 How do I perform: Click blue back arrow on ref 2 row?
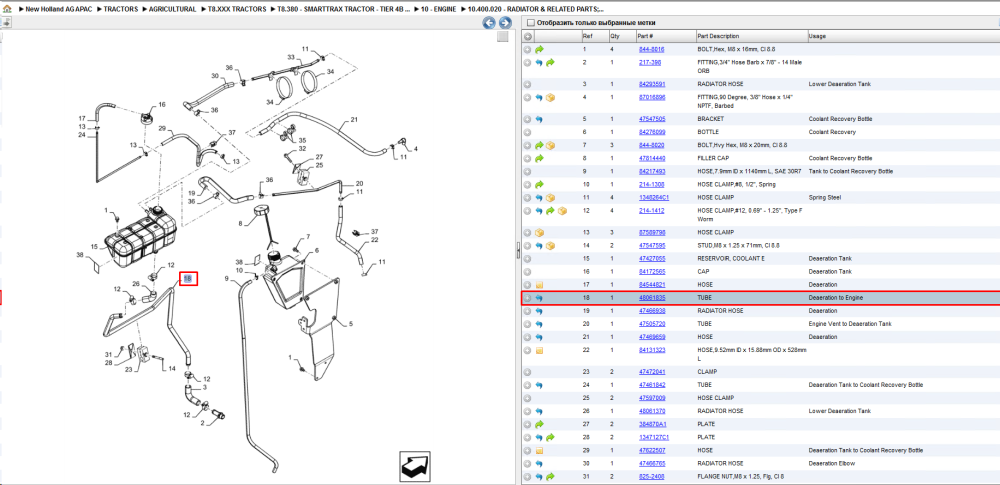(x=539, y=63)
